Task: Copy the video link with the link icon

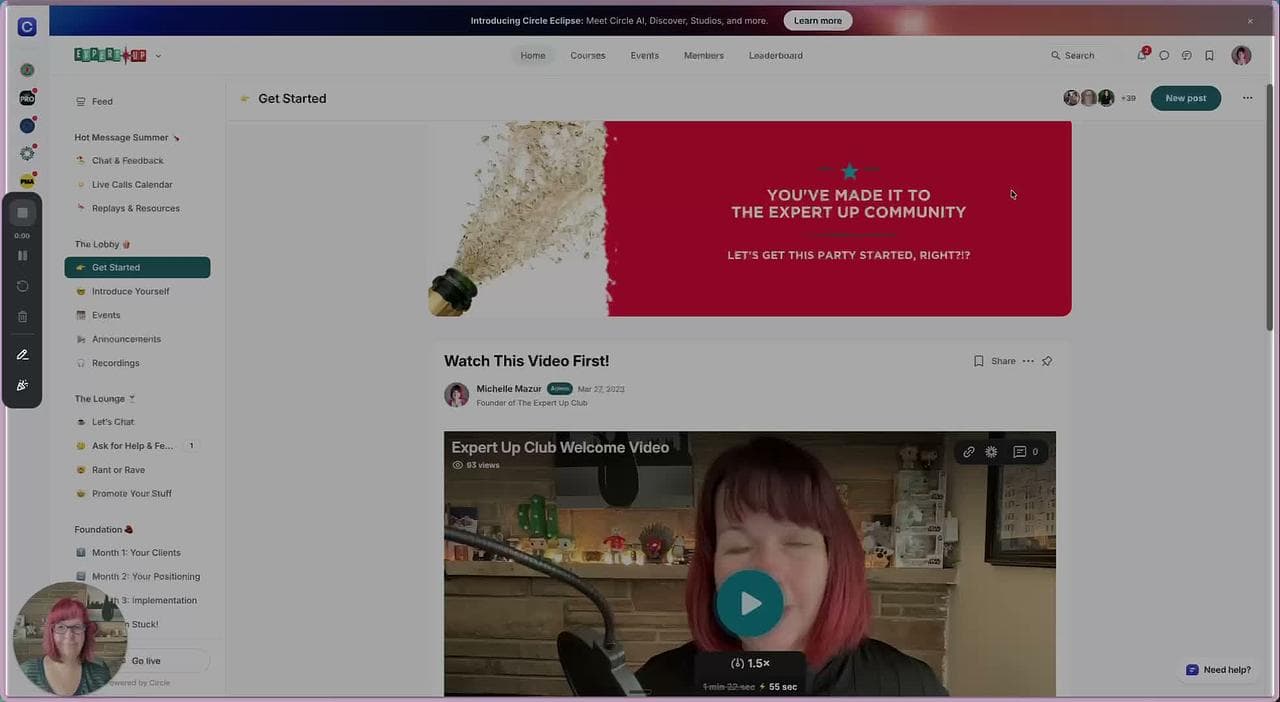Action: 968,452
